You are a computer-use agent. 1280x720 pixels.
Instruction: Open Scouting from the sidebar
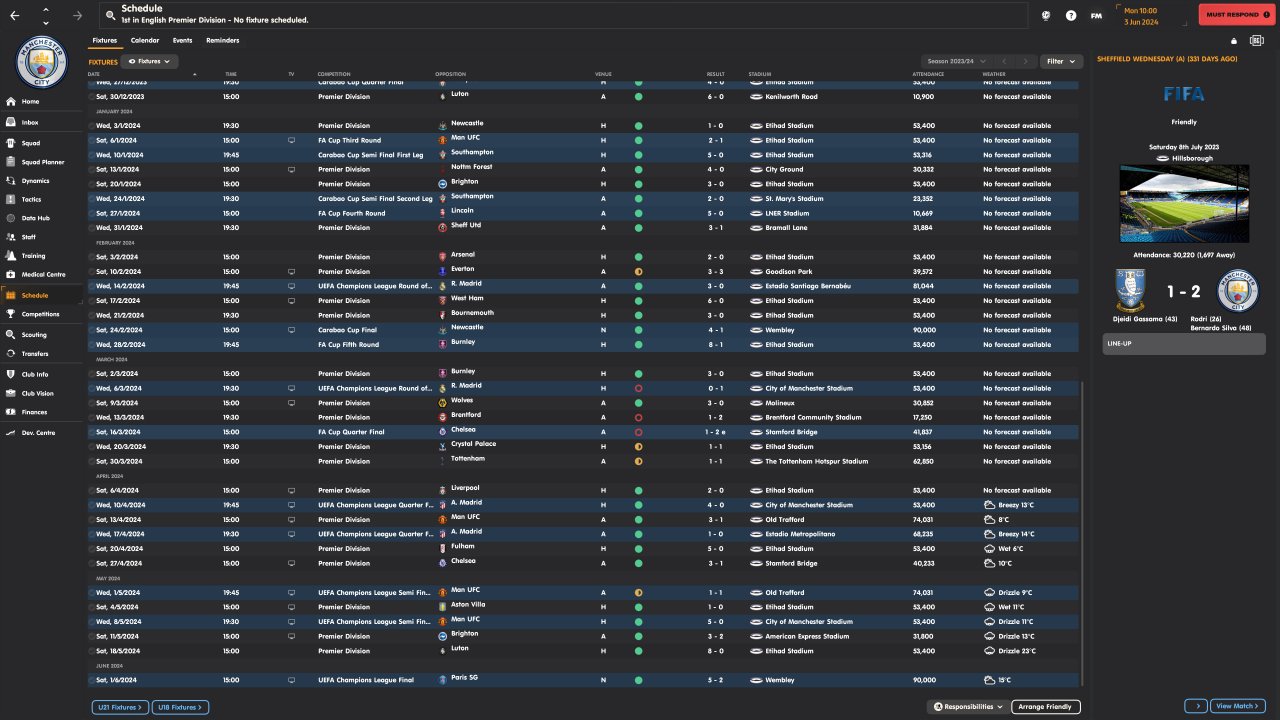click(34, 335)
